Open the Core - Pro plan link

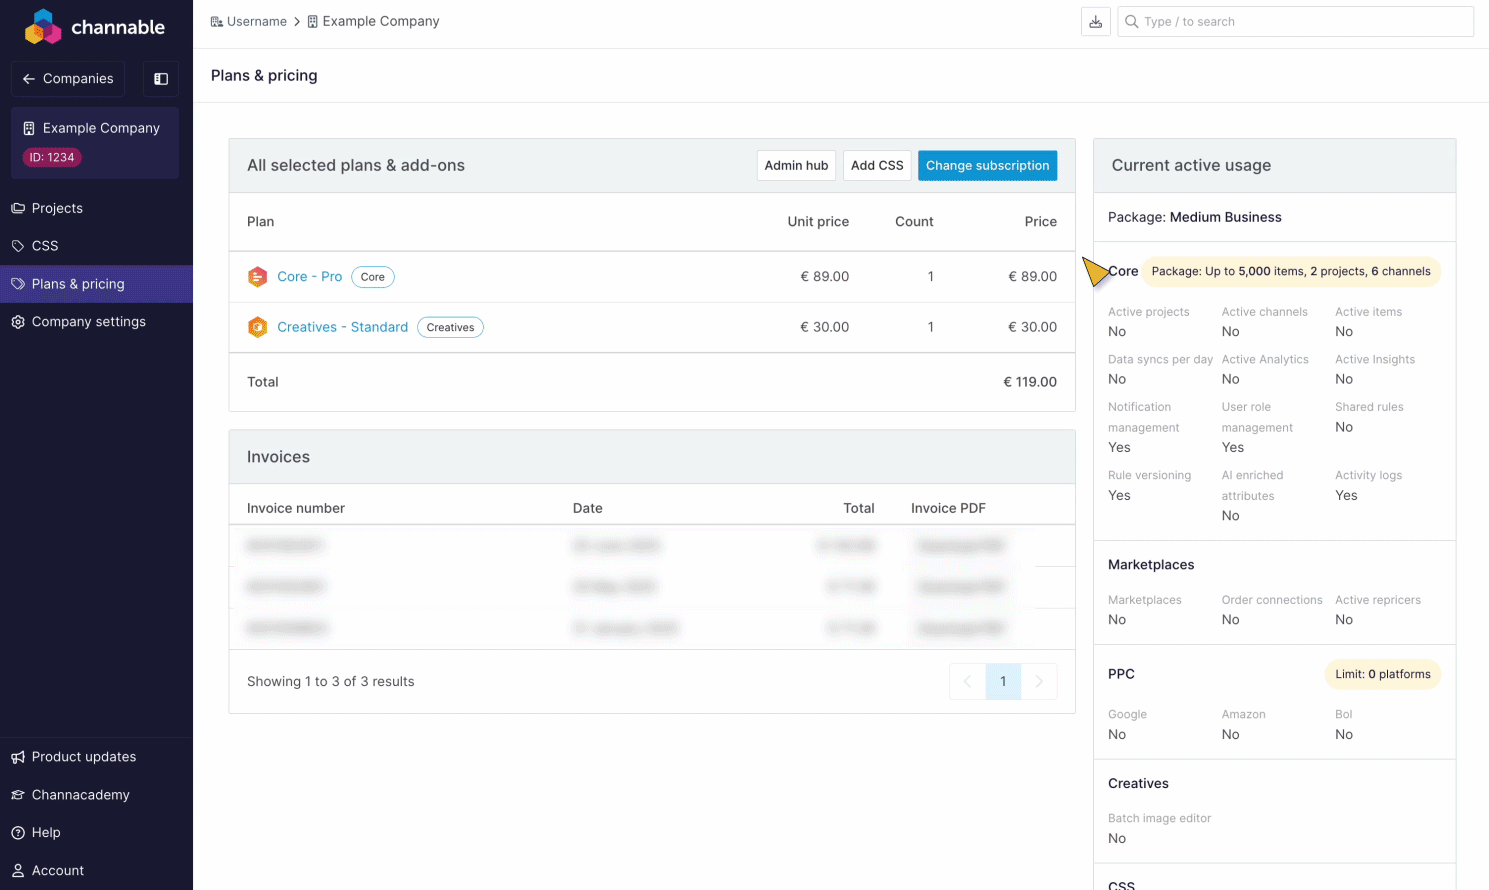click(309, 277)
